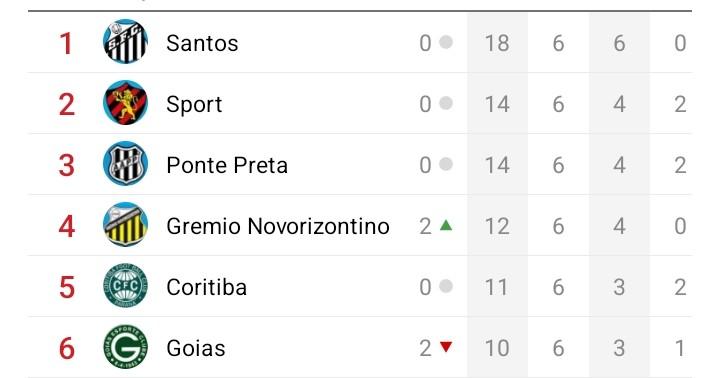Open the Ponte Preta team name
This screenshot has height=378, width=720.
(227, 165)
